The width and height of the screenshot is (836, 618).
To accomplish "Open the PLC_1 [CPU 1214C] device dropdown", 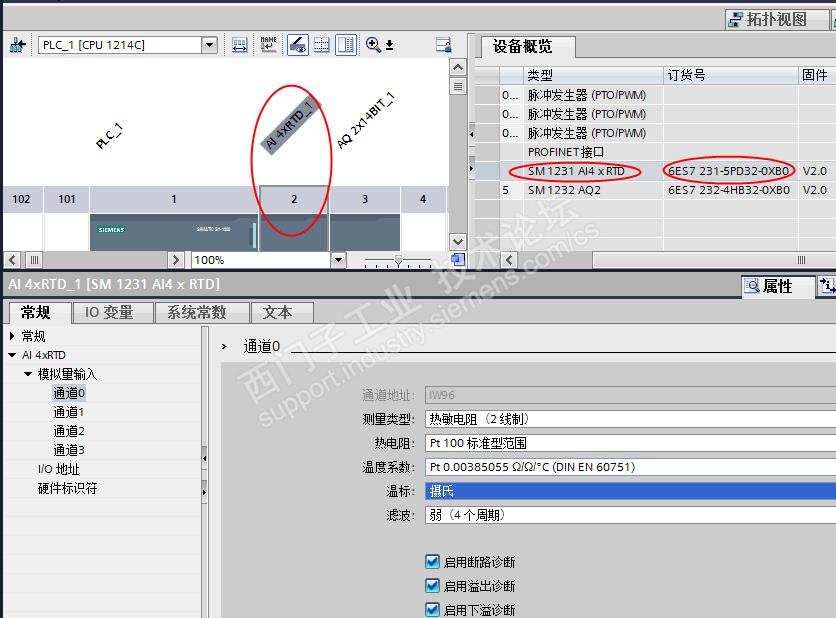I will coord(210,45).
